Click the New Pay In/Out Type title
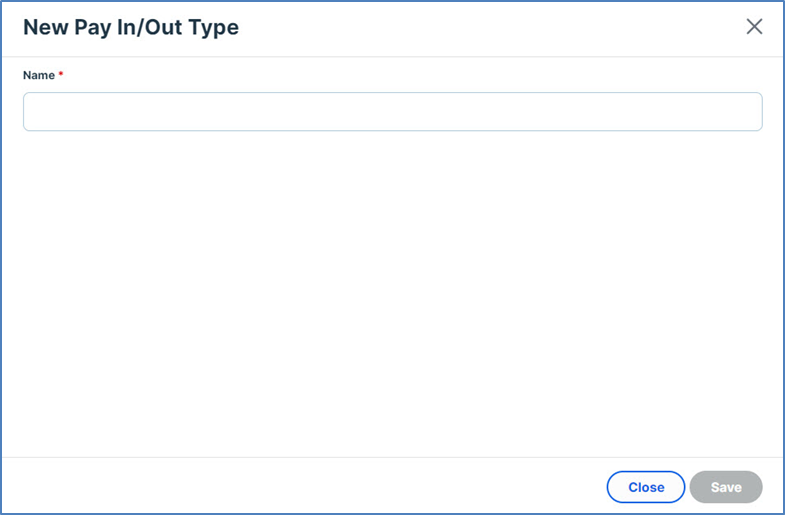 pos(131,27)
